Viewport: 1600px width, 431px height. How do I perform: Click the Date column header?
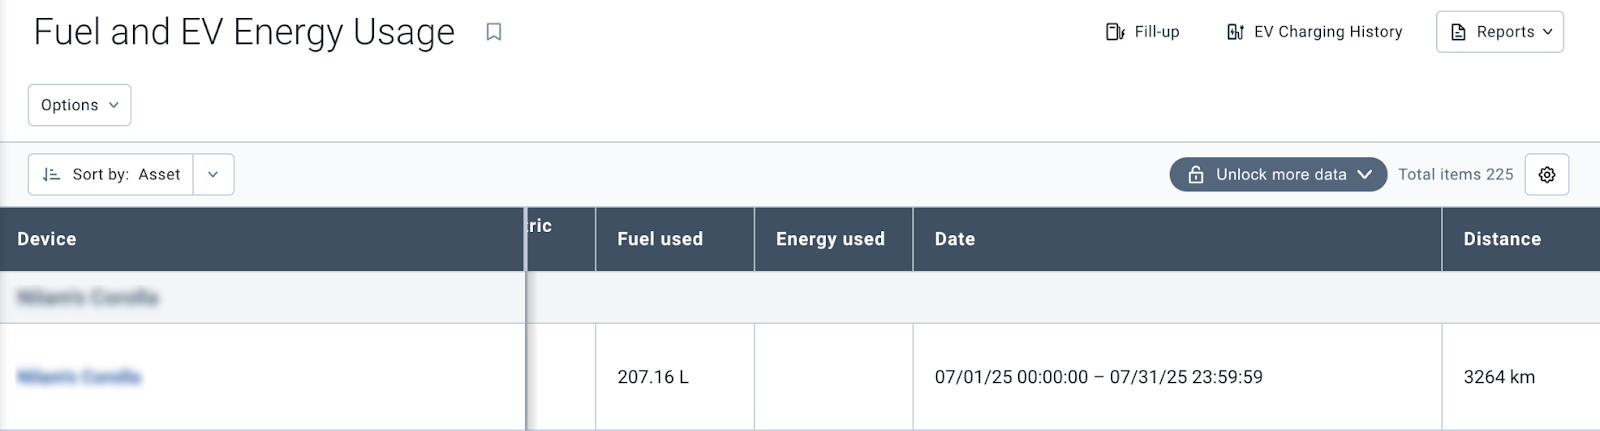(954, 239)
